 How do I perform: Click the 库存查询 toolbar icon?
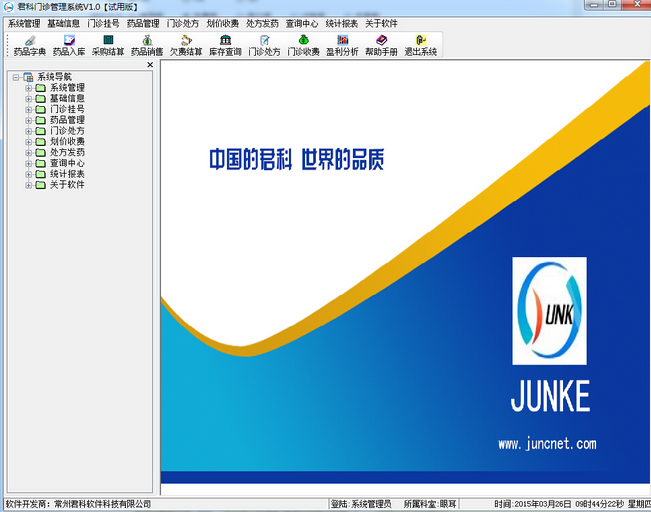click(x=225, y=45)
